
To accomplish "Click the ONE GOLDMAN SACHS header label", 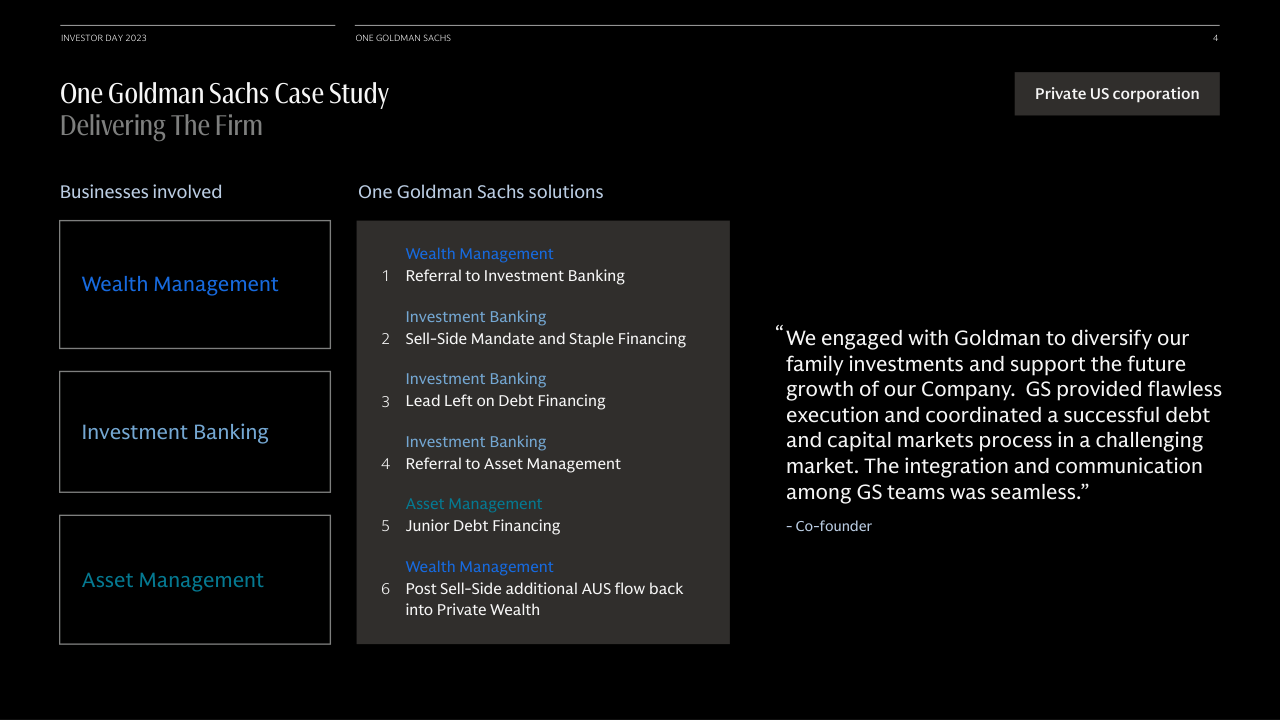I will coord(403,38).
